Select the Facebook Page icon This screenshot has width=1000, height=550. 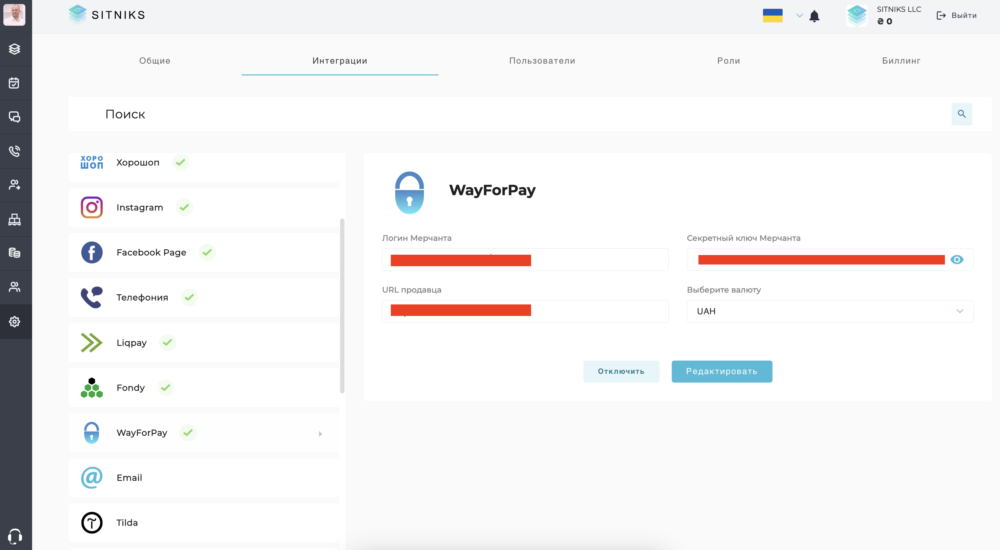coord(92,253)
